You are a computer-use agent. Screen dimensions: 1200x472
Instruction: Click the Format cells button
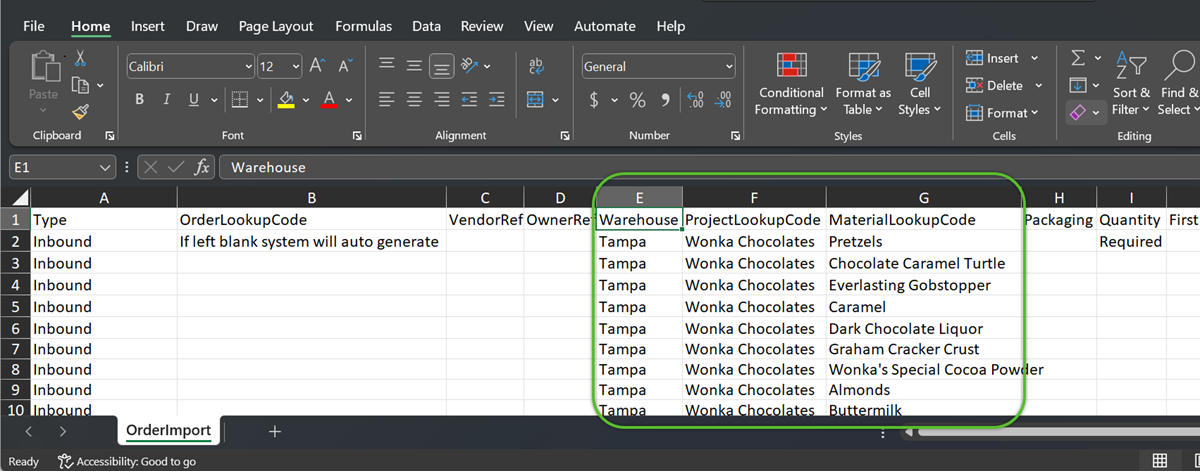1003,112
